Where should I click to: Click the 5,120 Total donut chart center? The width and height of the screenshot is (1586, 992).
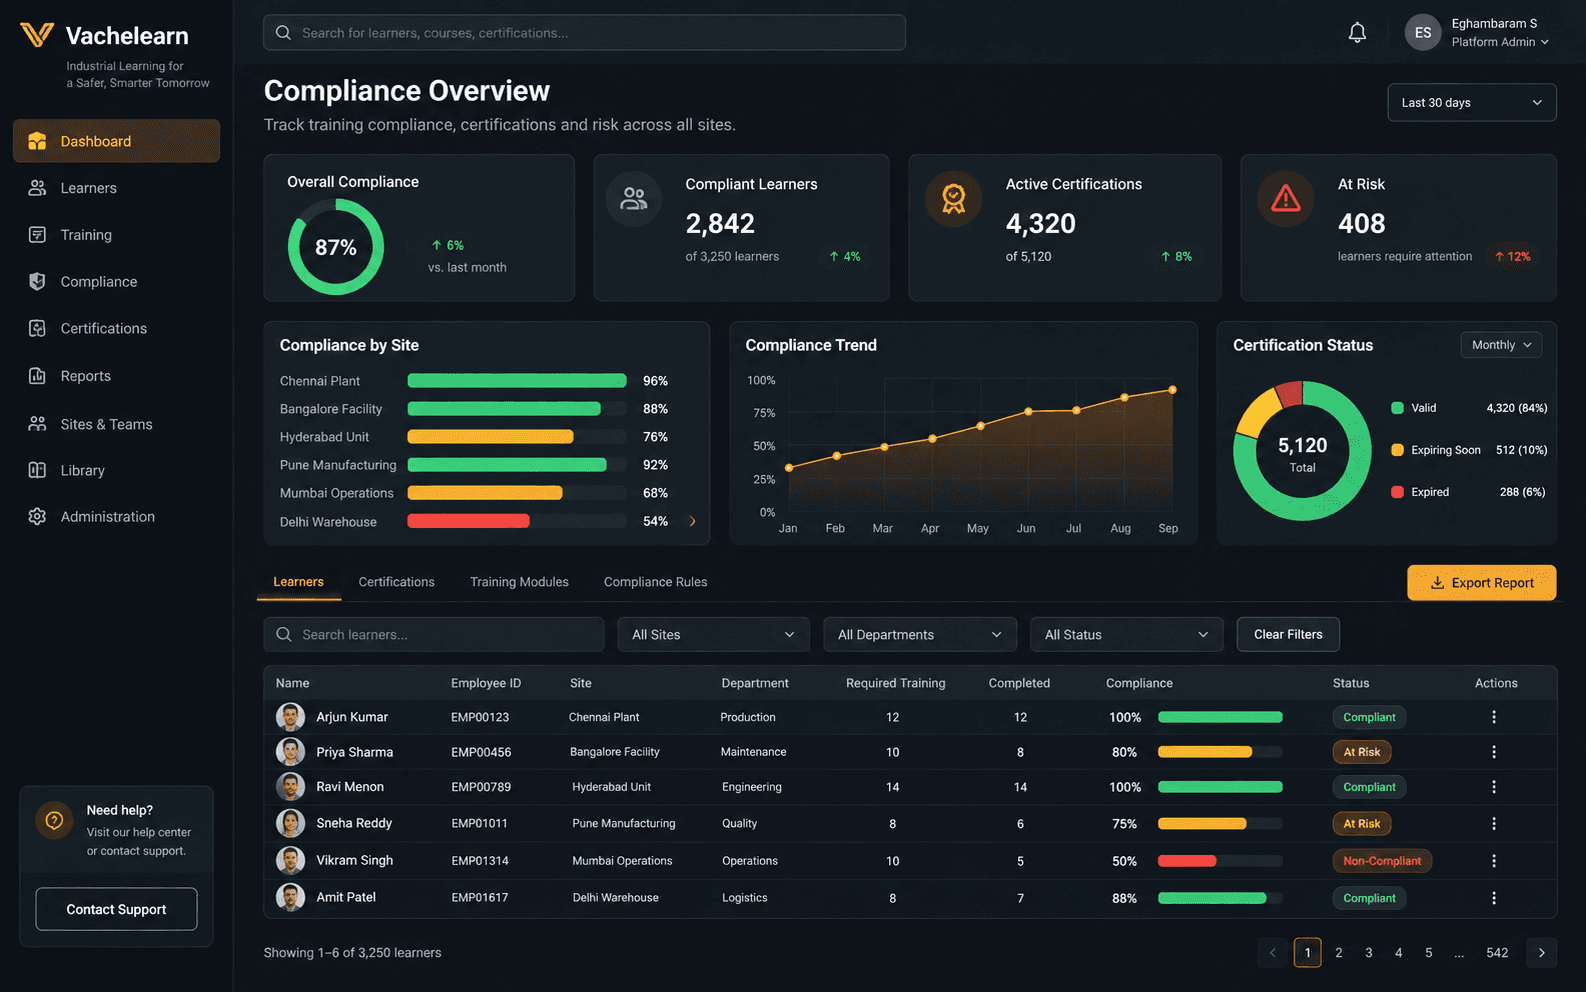pos(1302,453)
